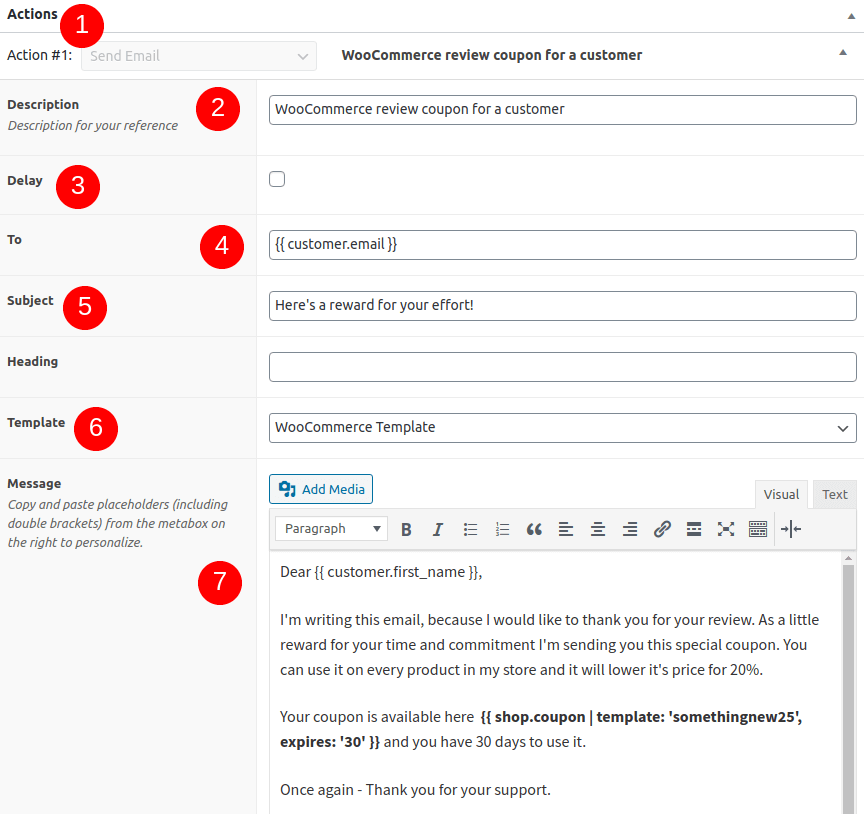Switch to the Visual editor tab
This screenshot has height=814, width=864.
(x=781, y=494)
